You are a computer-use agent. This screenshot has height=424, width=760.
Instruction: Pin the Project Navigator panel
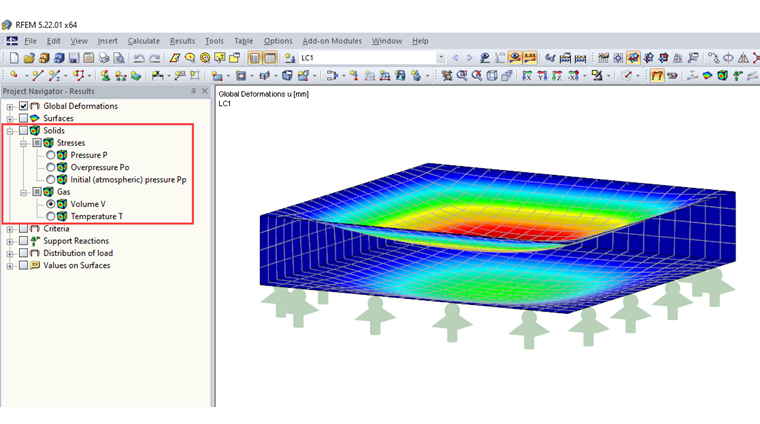pos(193,91)
